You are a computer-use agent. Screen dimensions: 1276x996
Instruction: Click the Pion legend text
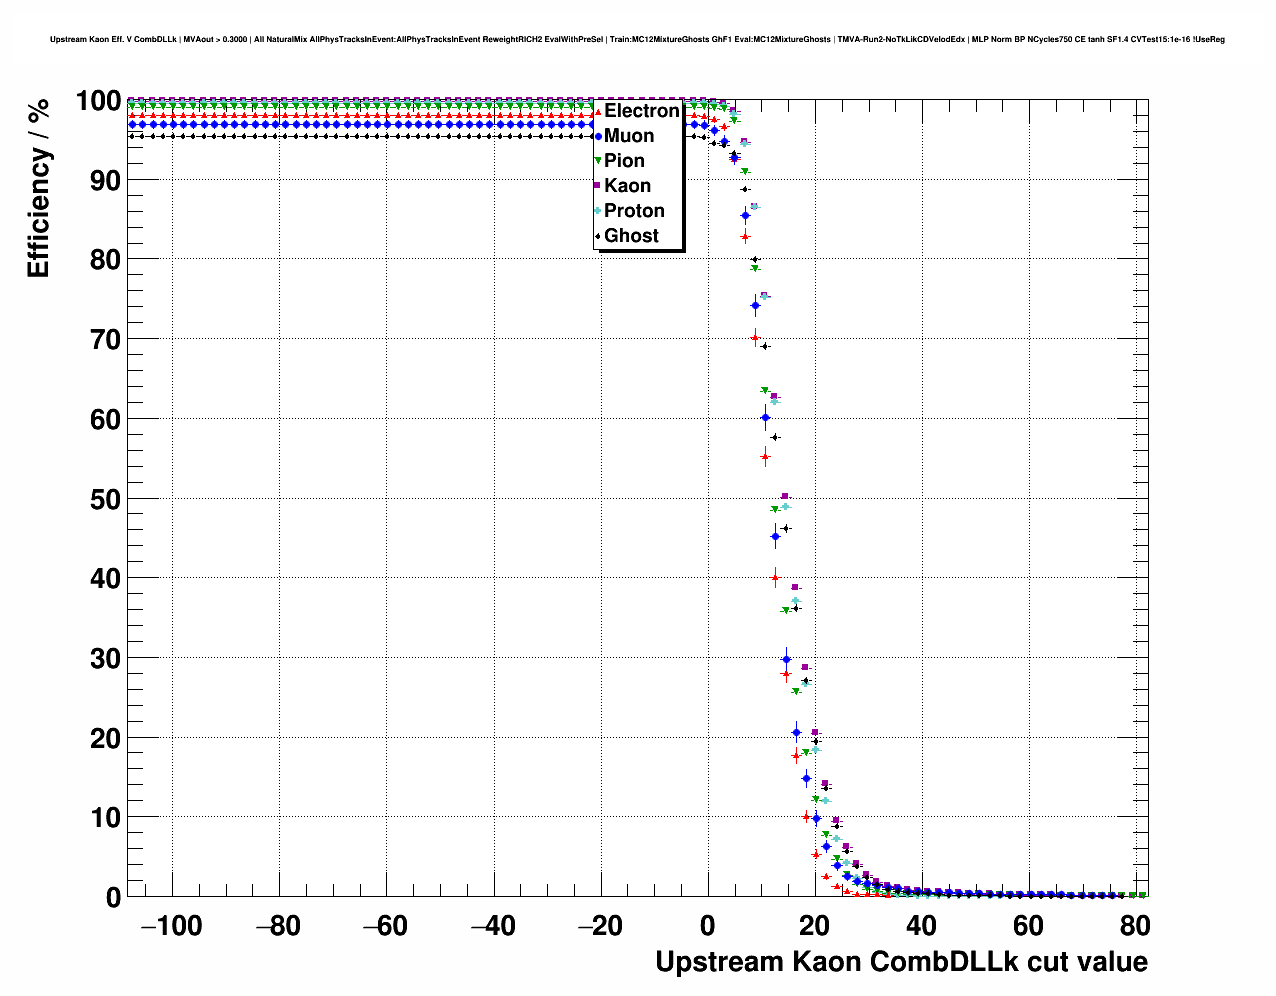tap(624, 161)
